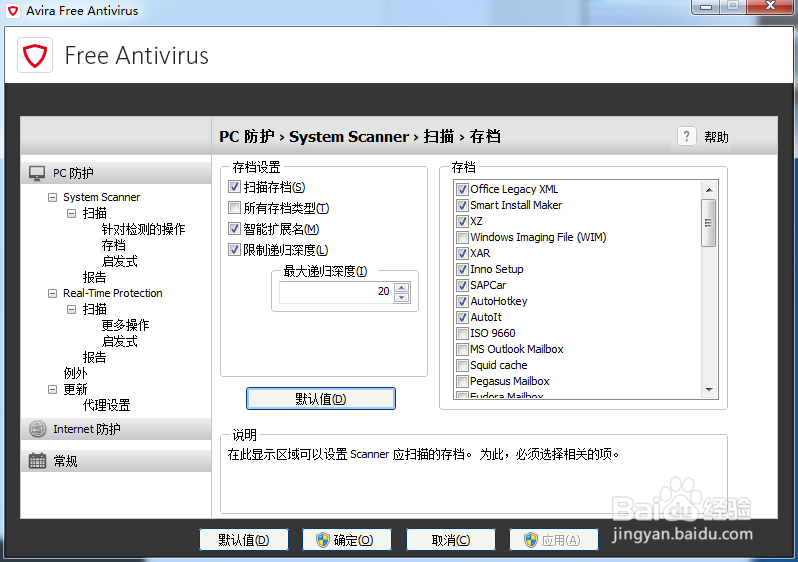
Task: Toggle 扫描存档(S) checkbox
Action: point(234,187)
